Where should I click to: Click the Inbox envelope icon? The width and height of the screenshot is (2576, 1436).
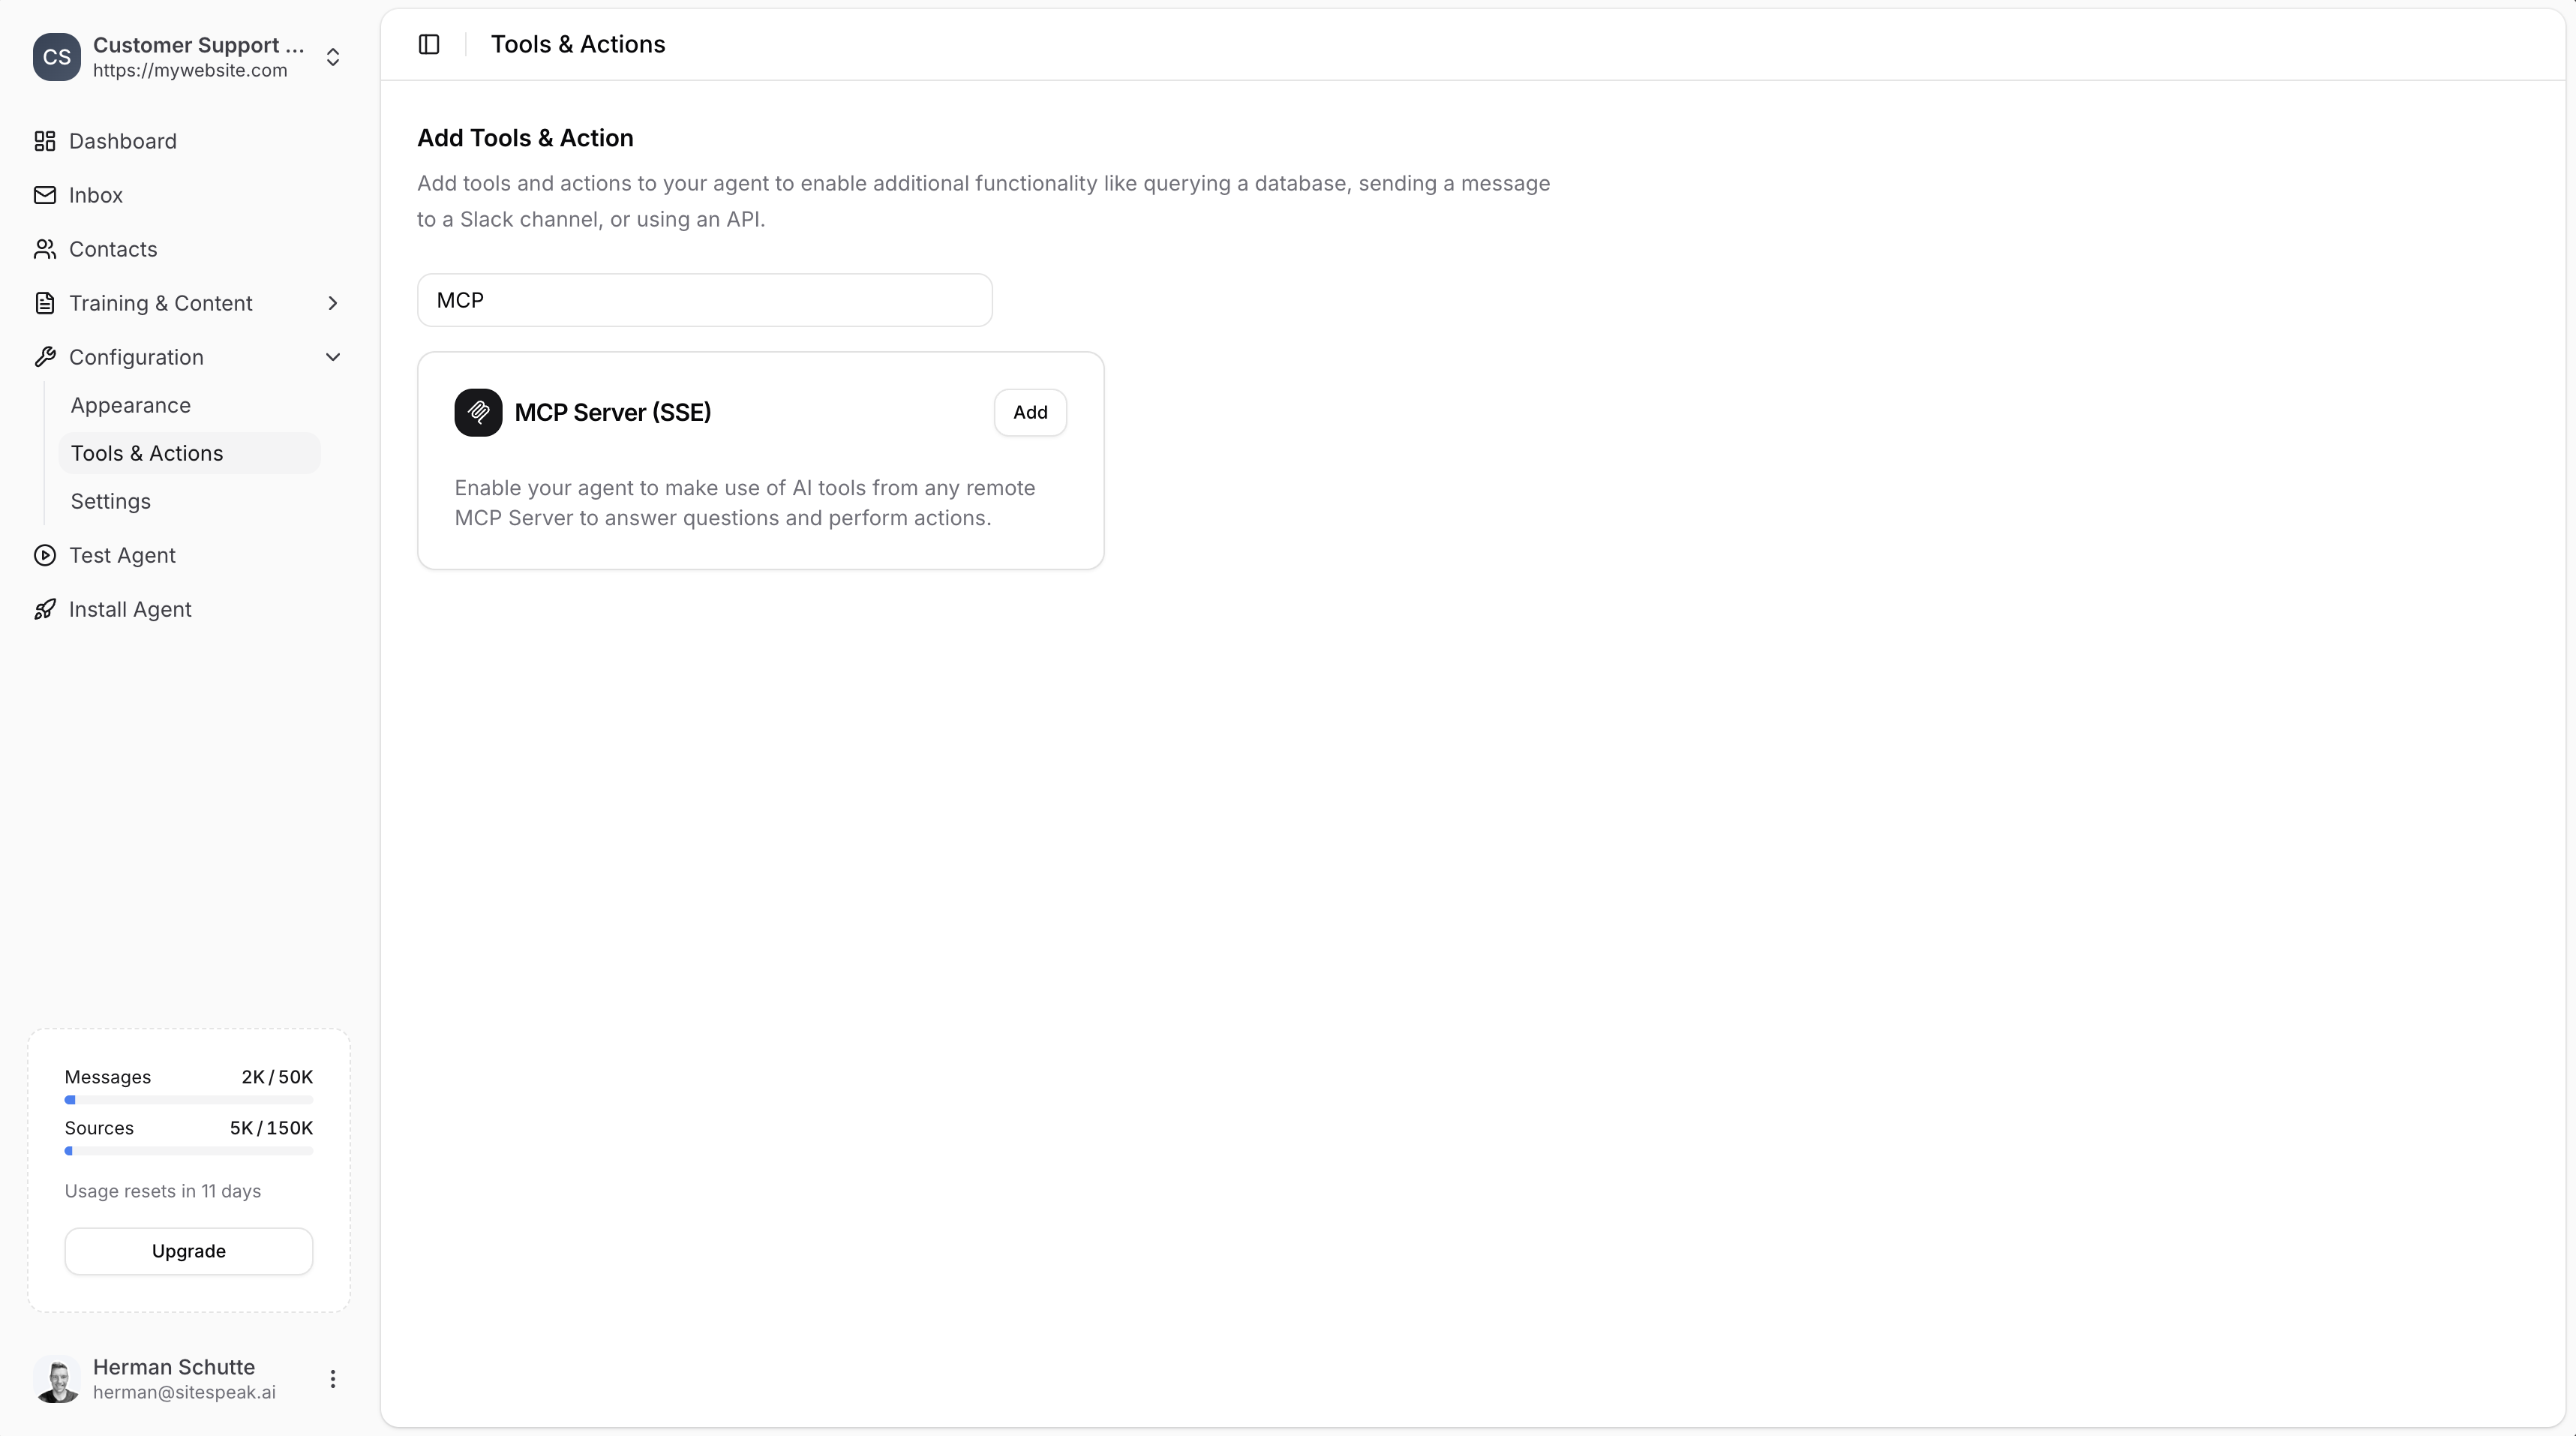pos(45,195)
